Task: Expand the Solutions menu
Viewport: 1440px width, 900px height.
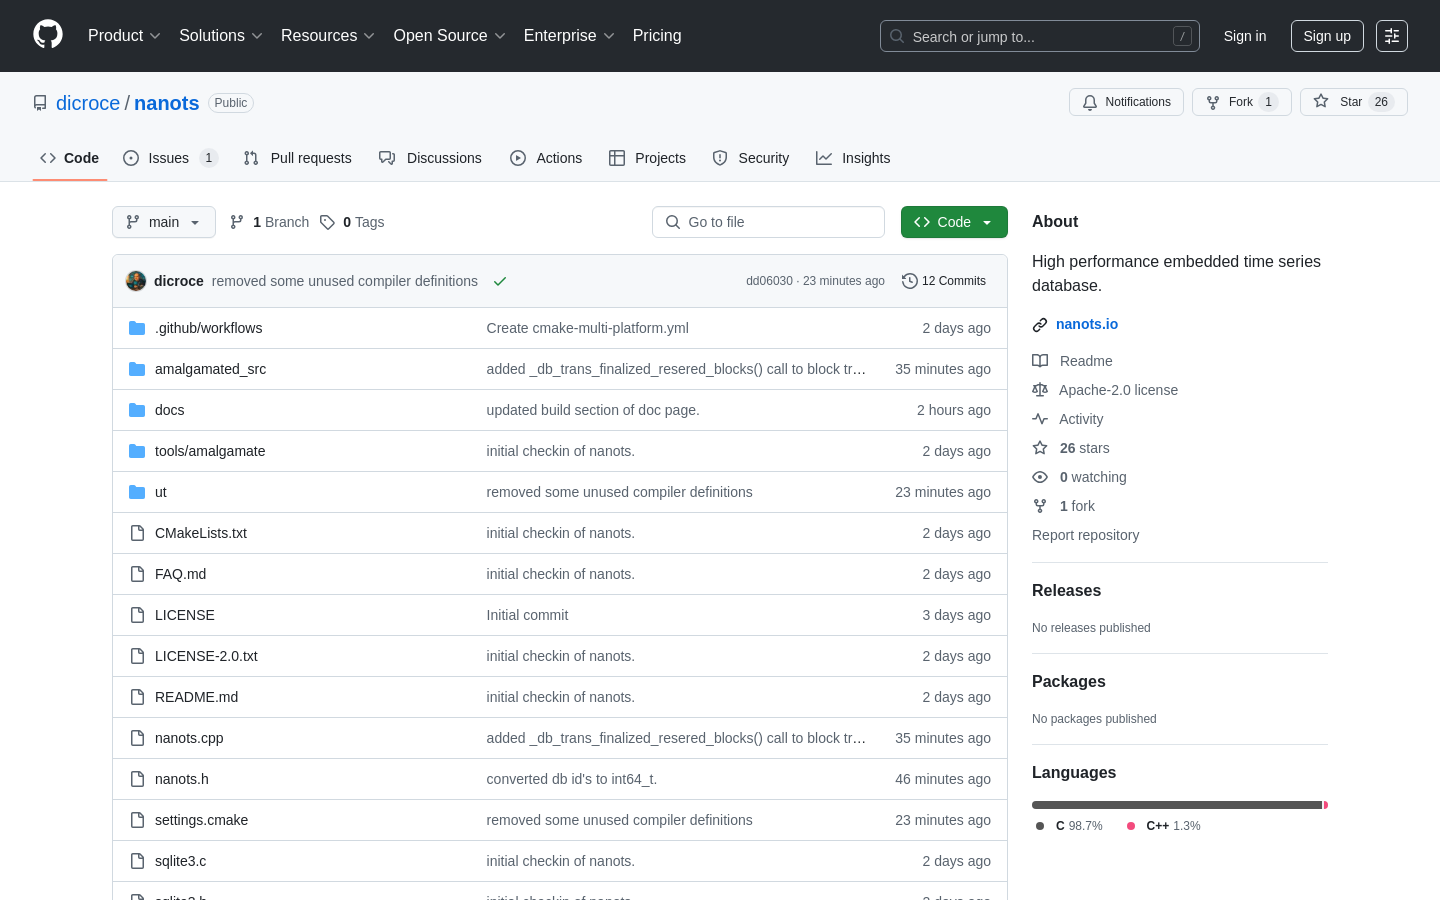Action: point(221,36)
